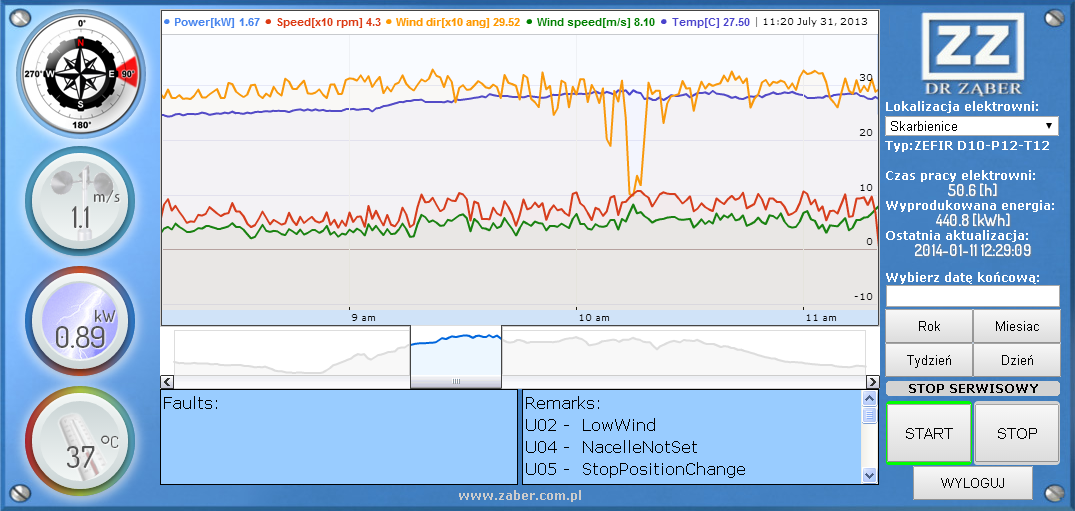
Task: Open the Lokalizacja elektrowni dropdown
Action: [972, 126]
